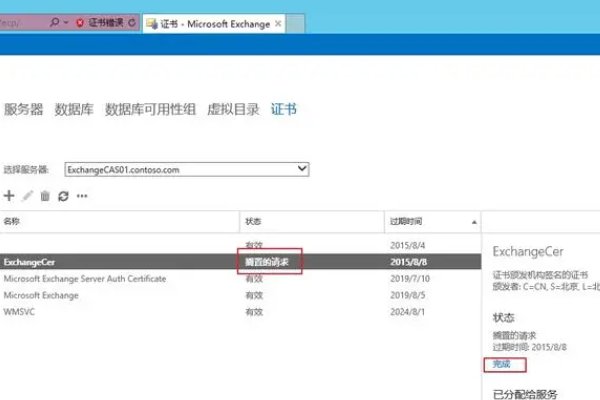Switch to 证书 - Microsoft Exchange browser tab
The width and height of the screenshot is (600, 400).
[214, 24]
